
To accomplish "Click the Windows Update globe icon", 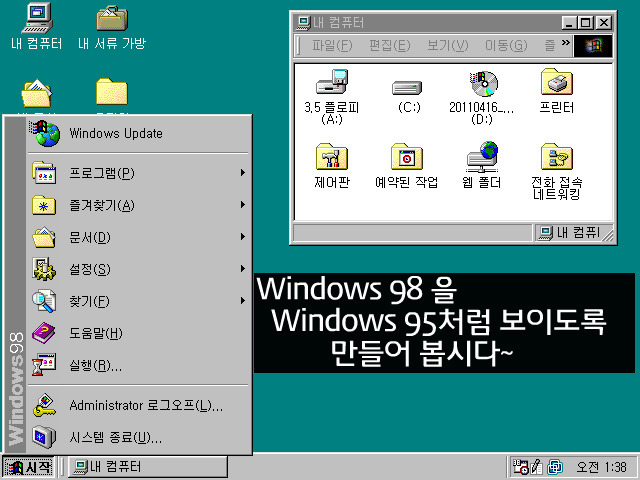I will click(x=45, y=133).
